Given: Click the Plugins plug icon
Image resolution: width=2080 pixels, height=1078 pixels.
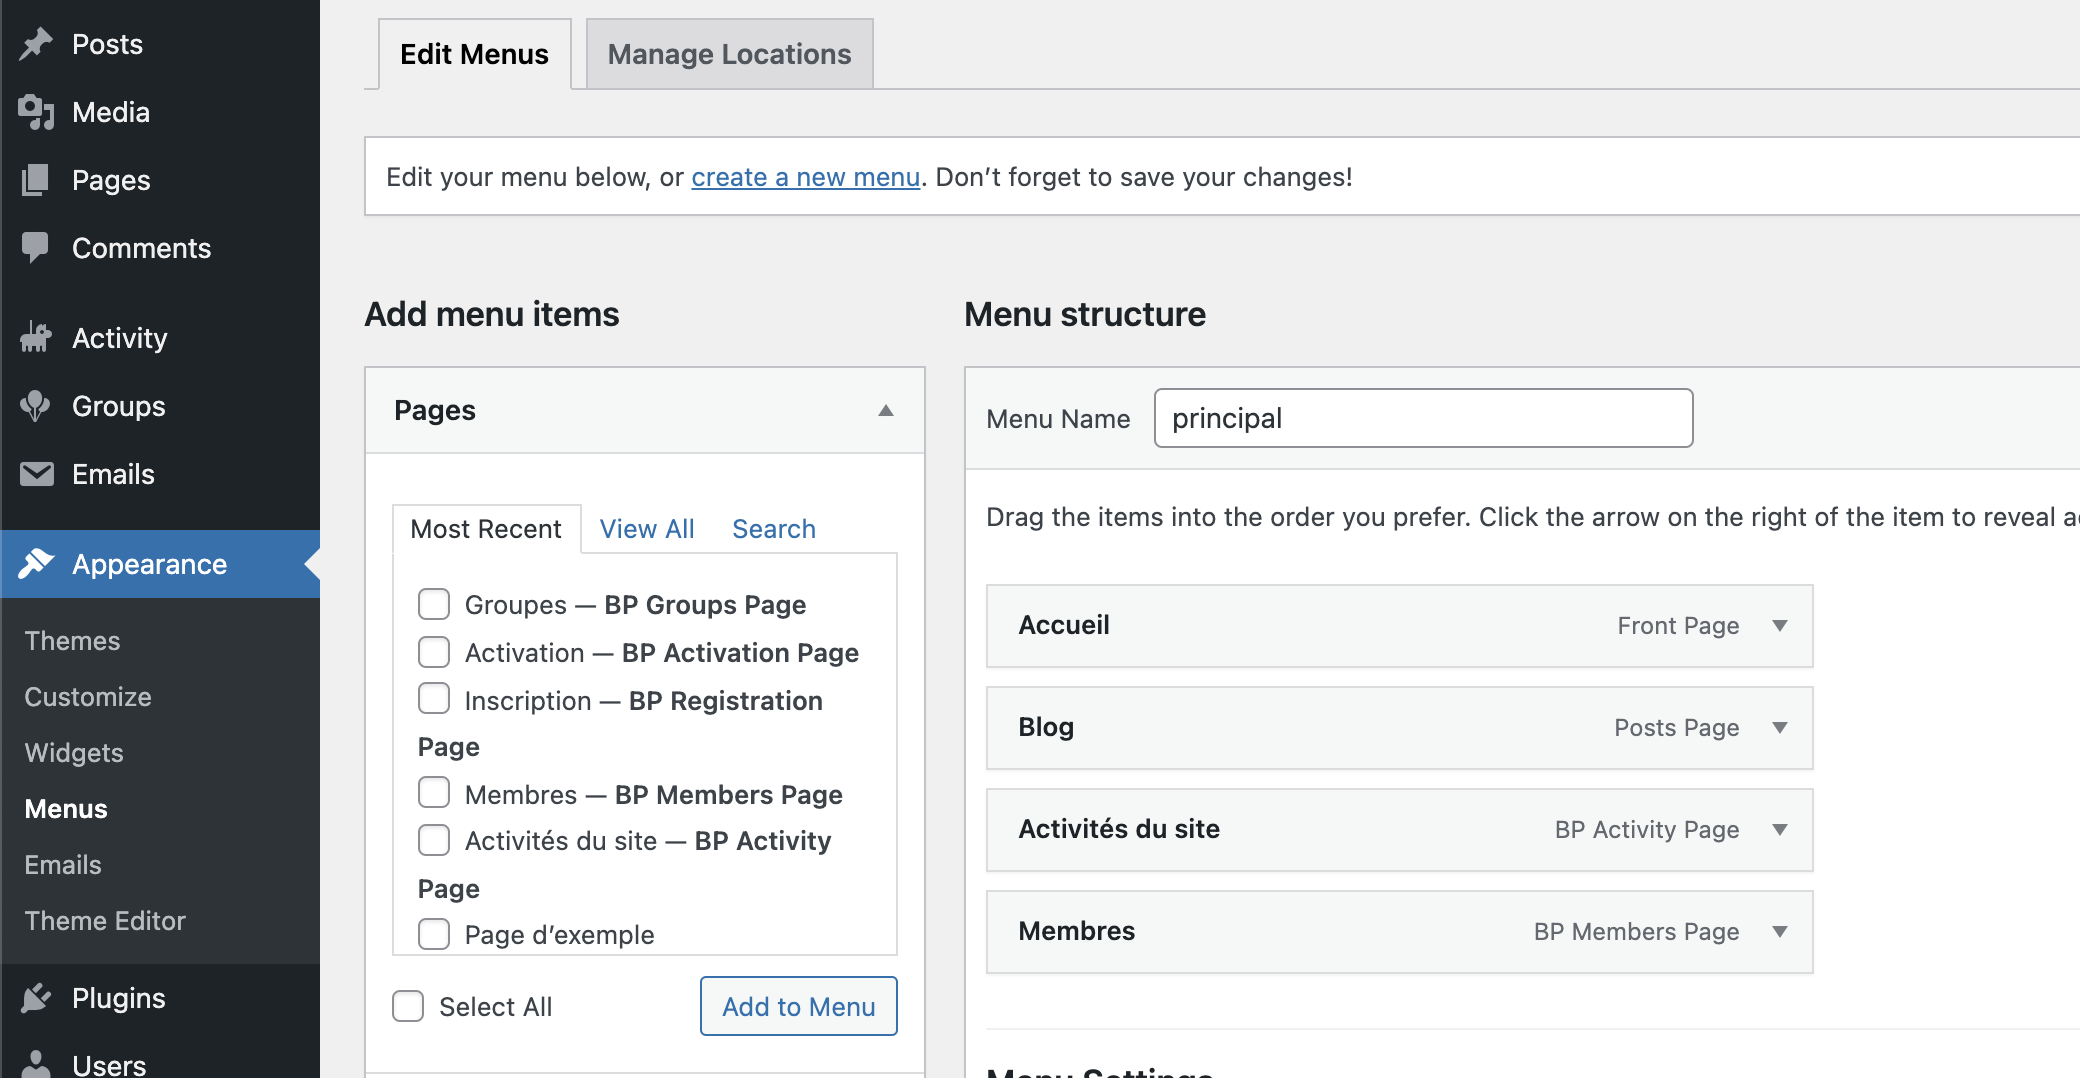Looking at the screenshot, I should (x=36, y=998).
